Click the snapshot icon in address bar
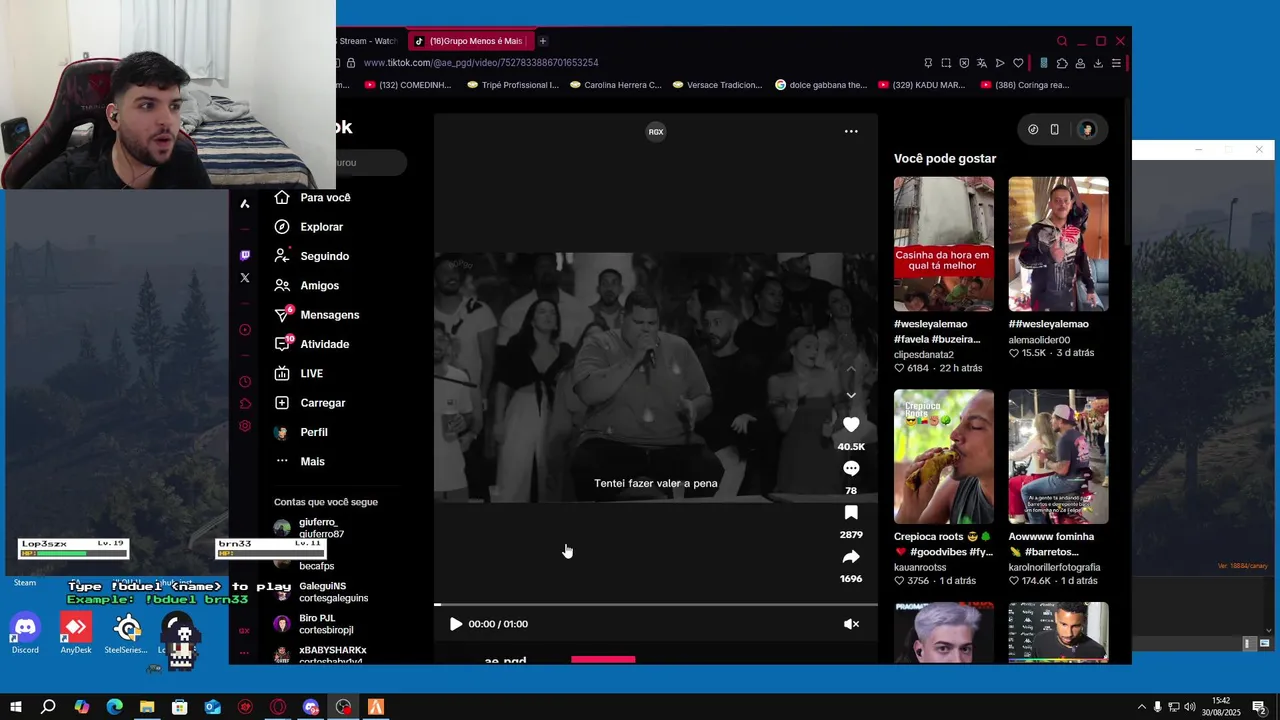Image resolution: width=1280 pixels, height=720 pixels. 946,63
